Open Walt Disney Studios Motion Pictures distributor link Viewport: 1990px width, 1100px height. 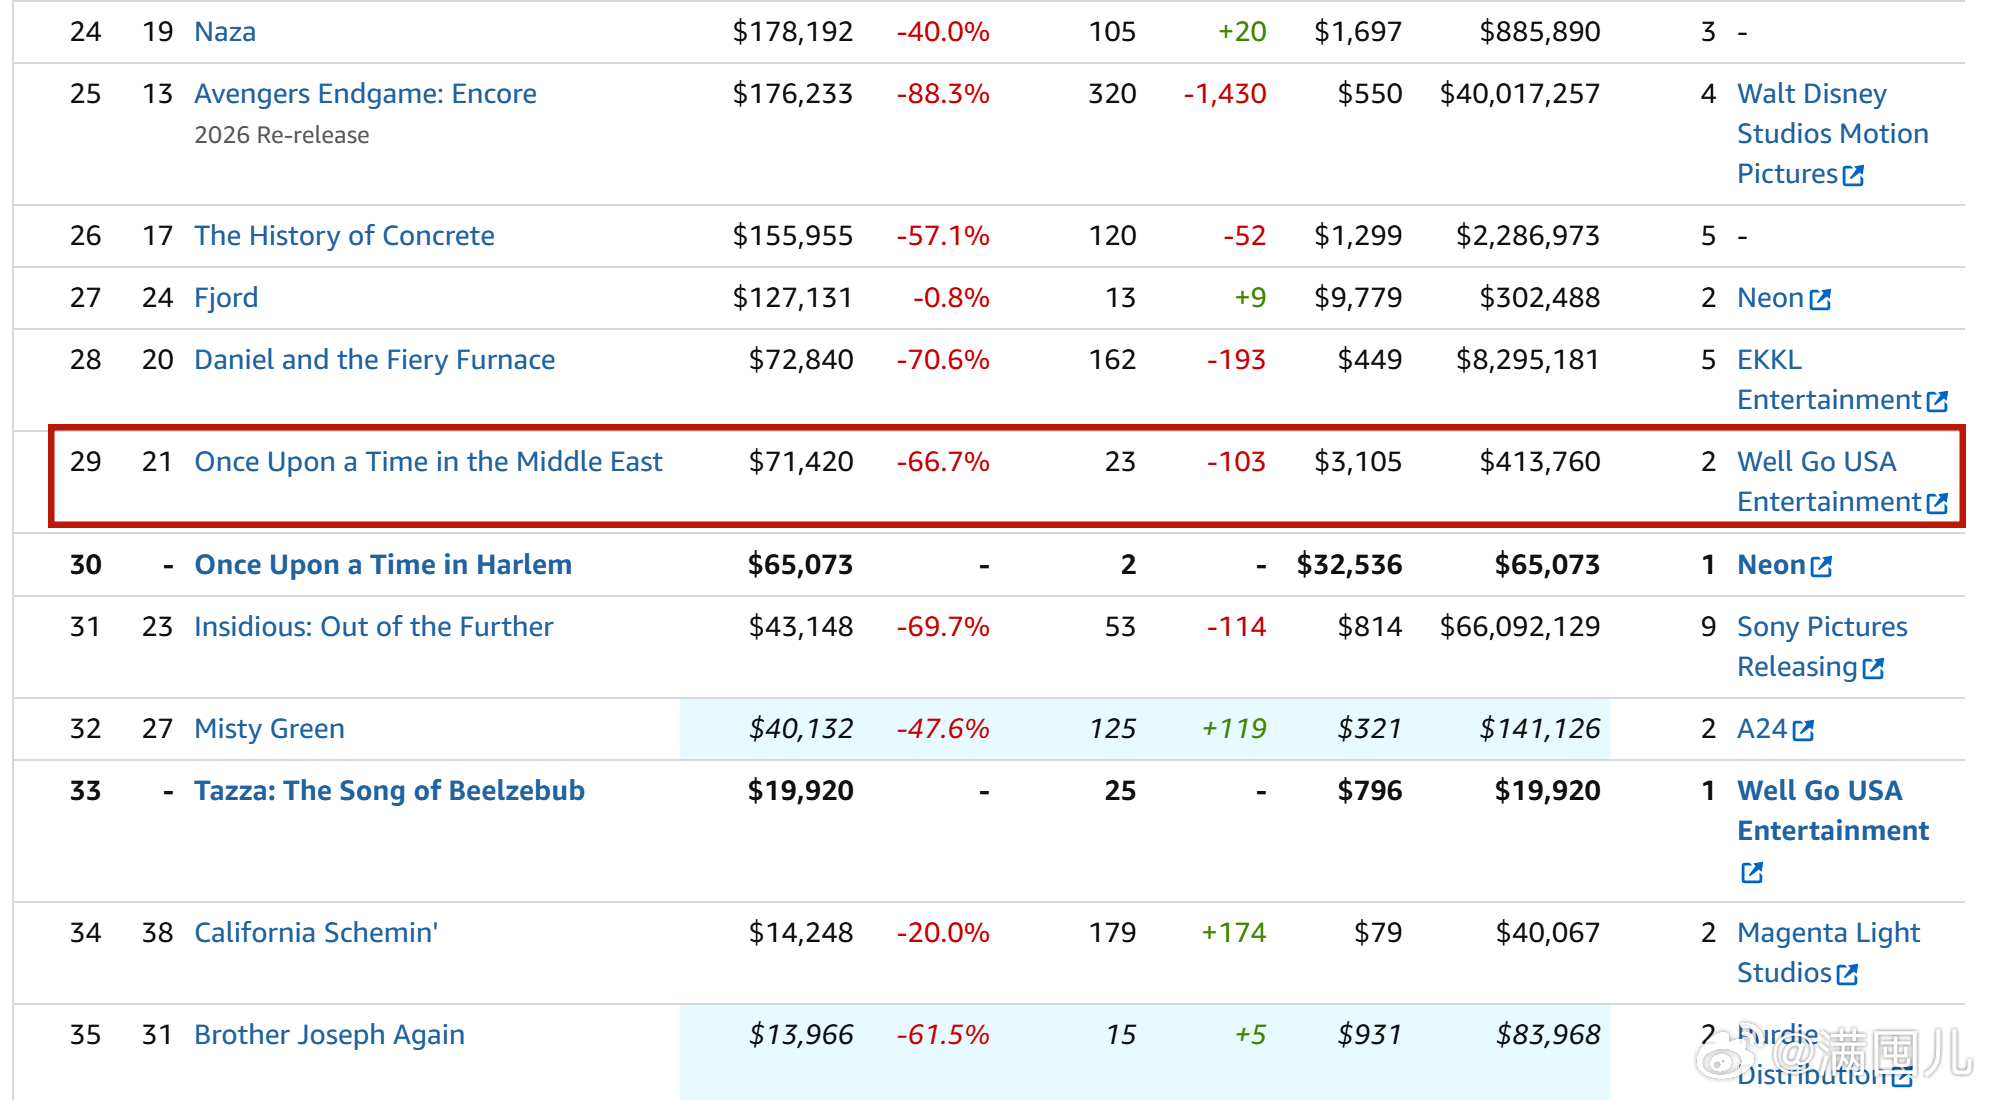click(1832, 134)
